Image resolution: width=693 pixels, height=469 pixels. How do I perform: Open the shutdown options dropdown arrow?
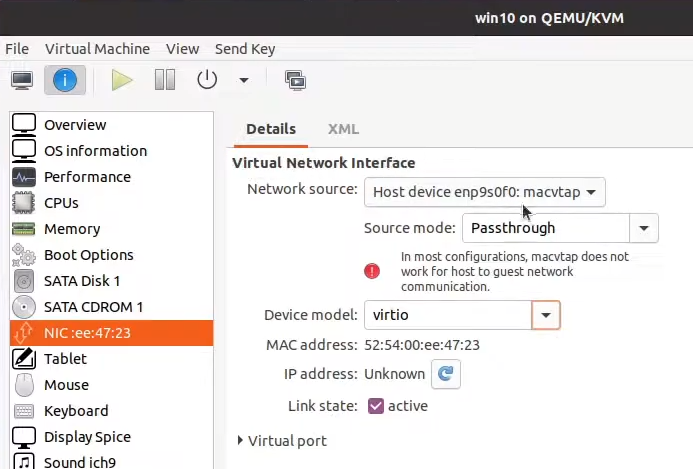tap(244, 80)
